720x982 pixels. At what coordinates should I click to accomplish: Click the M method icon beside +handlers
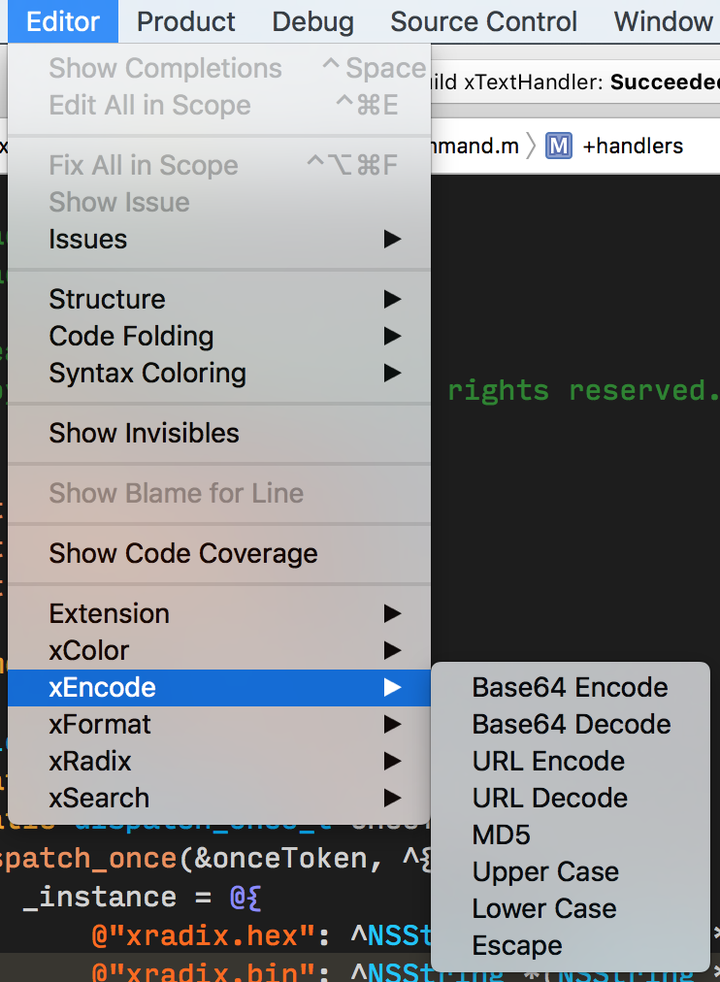[558, 147]
